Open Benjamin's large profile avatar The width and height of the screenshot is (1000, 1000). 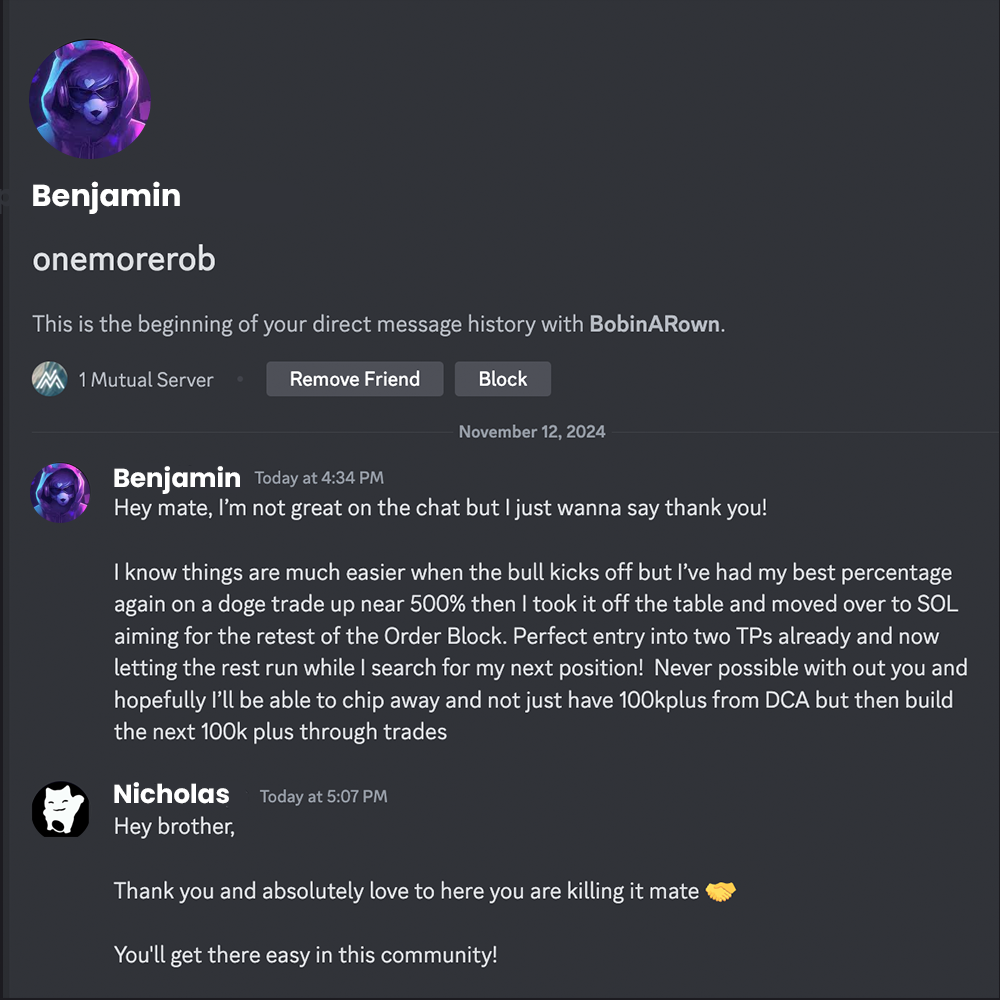pos(90,100)
